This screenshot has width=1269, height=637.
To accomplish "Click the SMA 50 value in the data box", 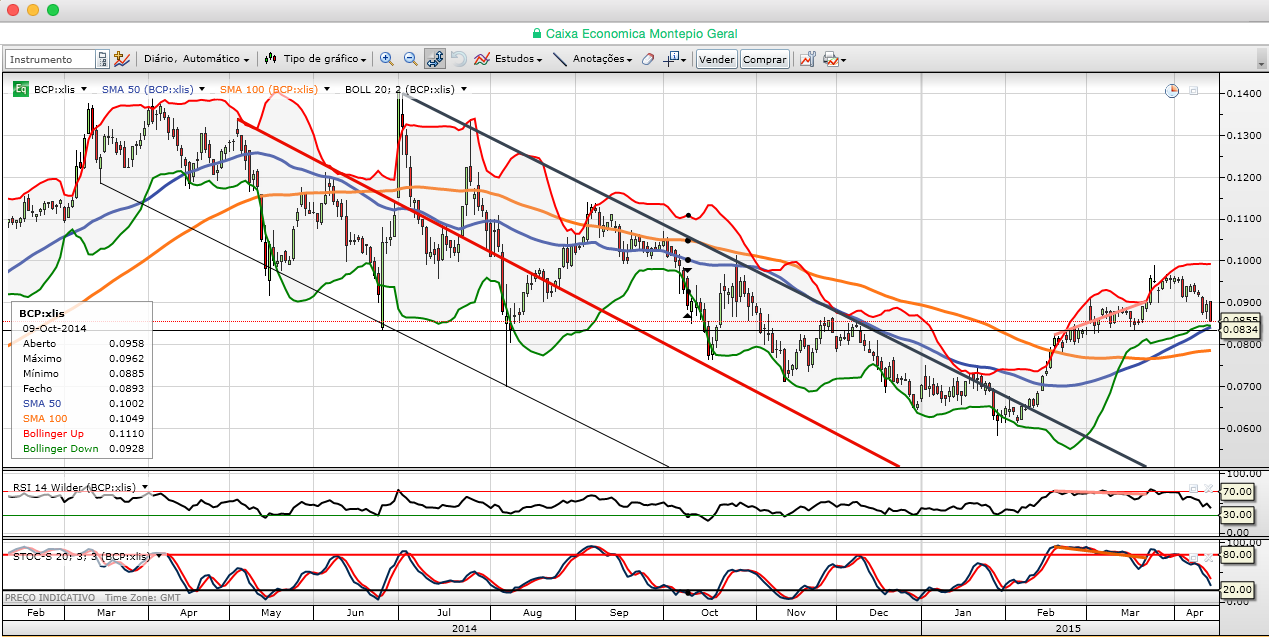I will pos(127,403).
